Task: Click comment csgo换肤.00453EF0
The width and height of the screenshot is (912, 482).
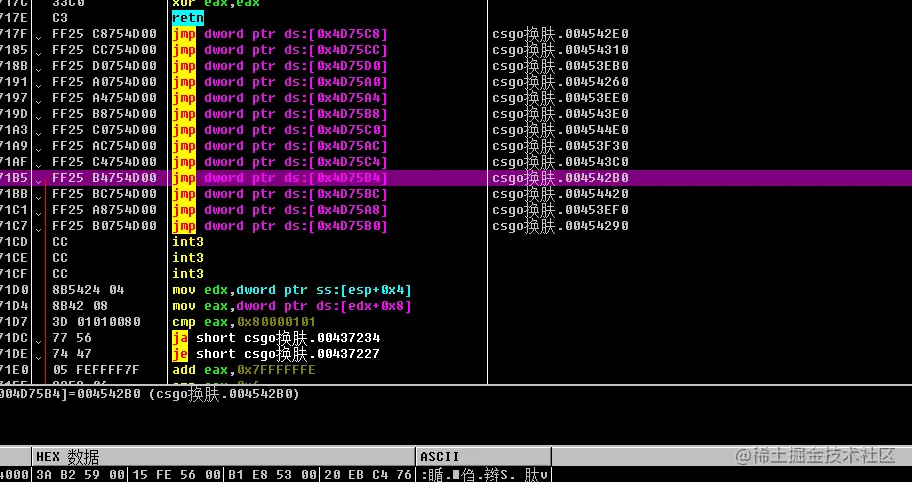Action: click(x=560, y=210)
